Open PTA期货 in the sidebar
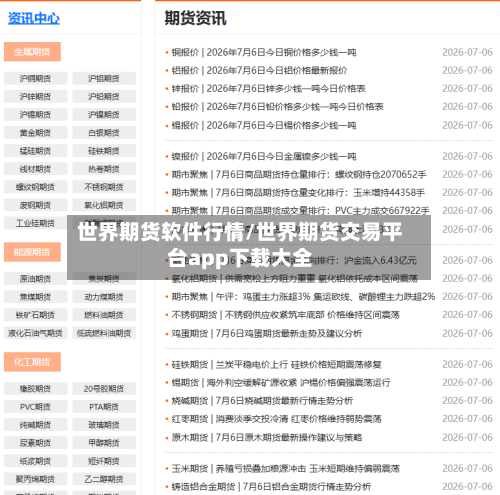500x495 pixels. coord(104,406)
